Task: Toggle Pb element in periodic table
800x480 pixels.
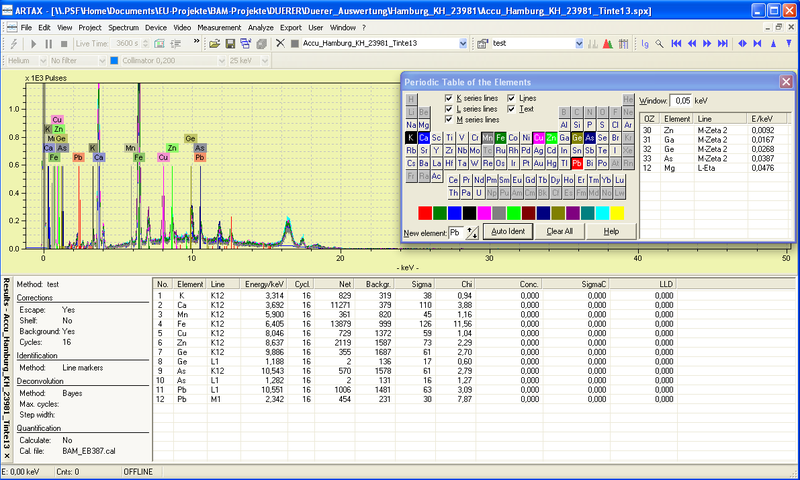Action: tap(577, 164)
